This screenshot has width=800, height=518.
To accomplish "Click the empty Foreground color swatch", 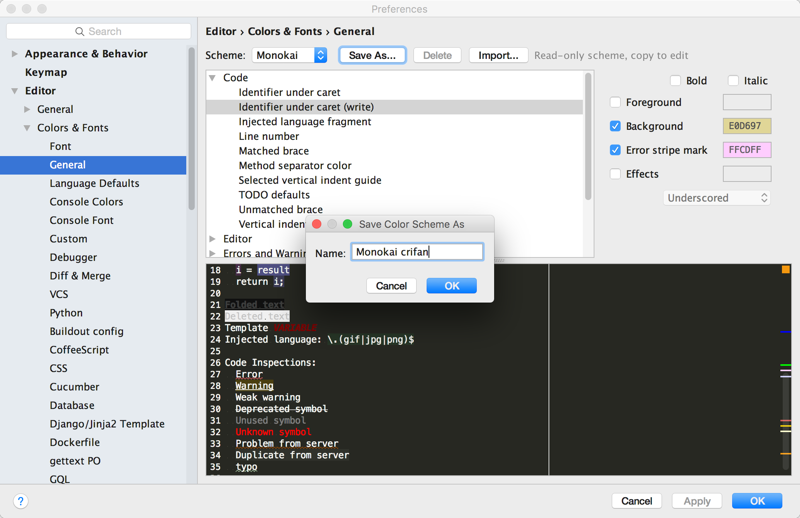I will pos(747,103).
